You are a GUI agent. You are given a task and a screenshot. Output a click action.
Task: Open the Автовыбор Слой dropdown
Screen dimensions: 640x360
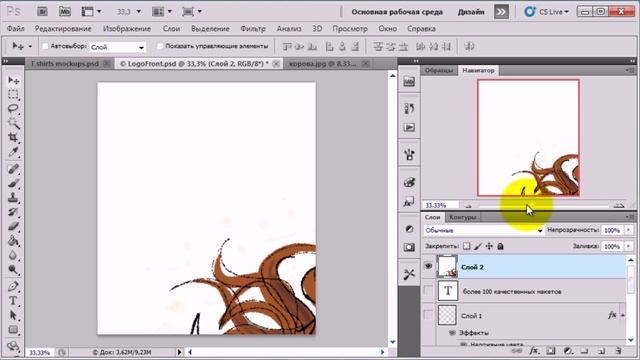coord(117,47)
